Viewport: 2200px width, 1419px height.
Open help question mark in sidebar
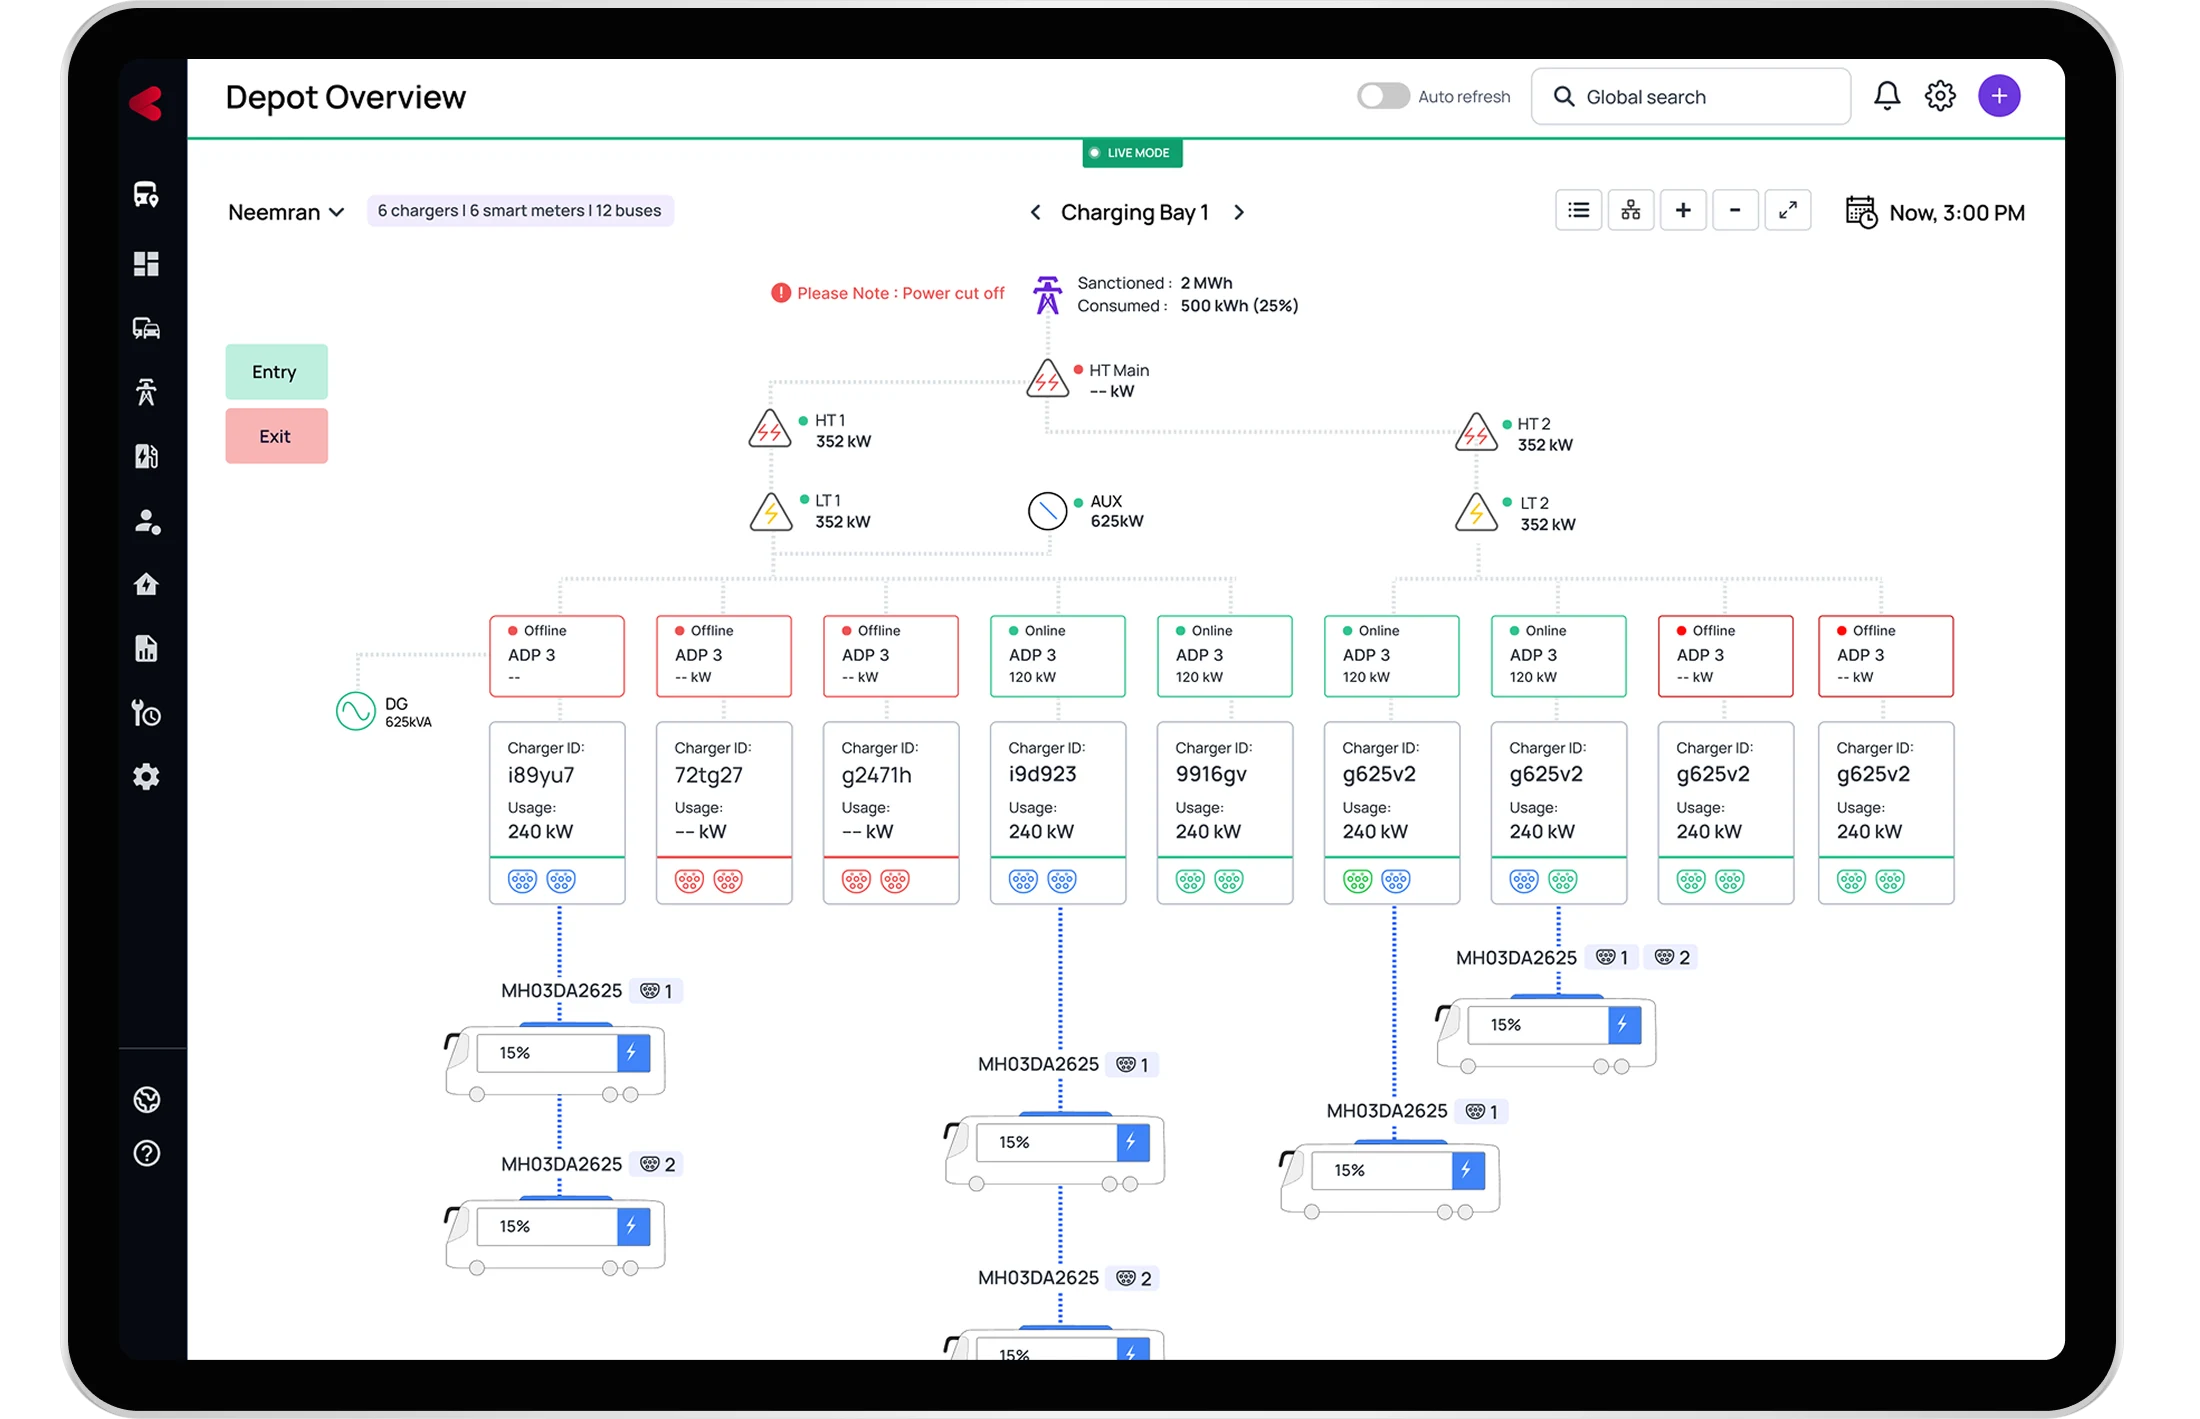(146, 1153)
